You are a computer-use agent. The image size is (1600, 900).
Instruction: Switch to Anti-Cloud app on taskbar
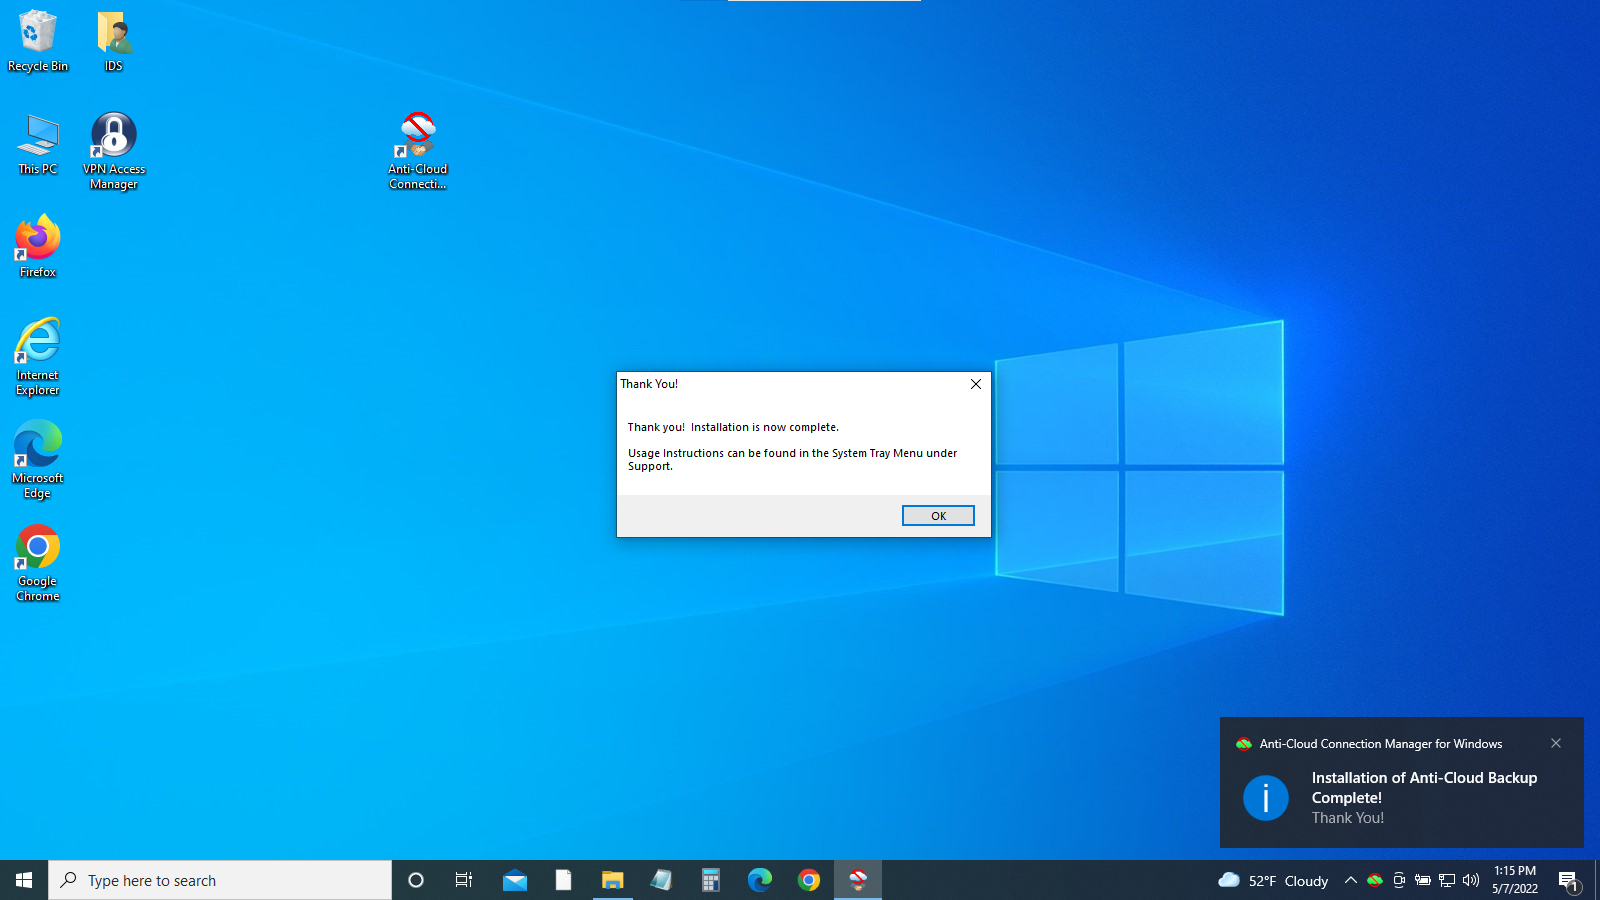[x=858, y=880]
